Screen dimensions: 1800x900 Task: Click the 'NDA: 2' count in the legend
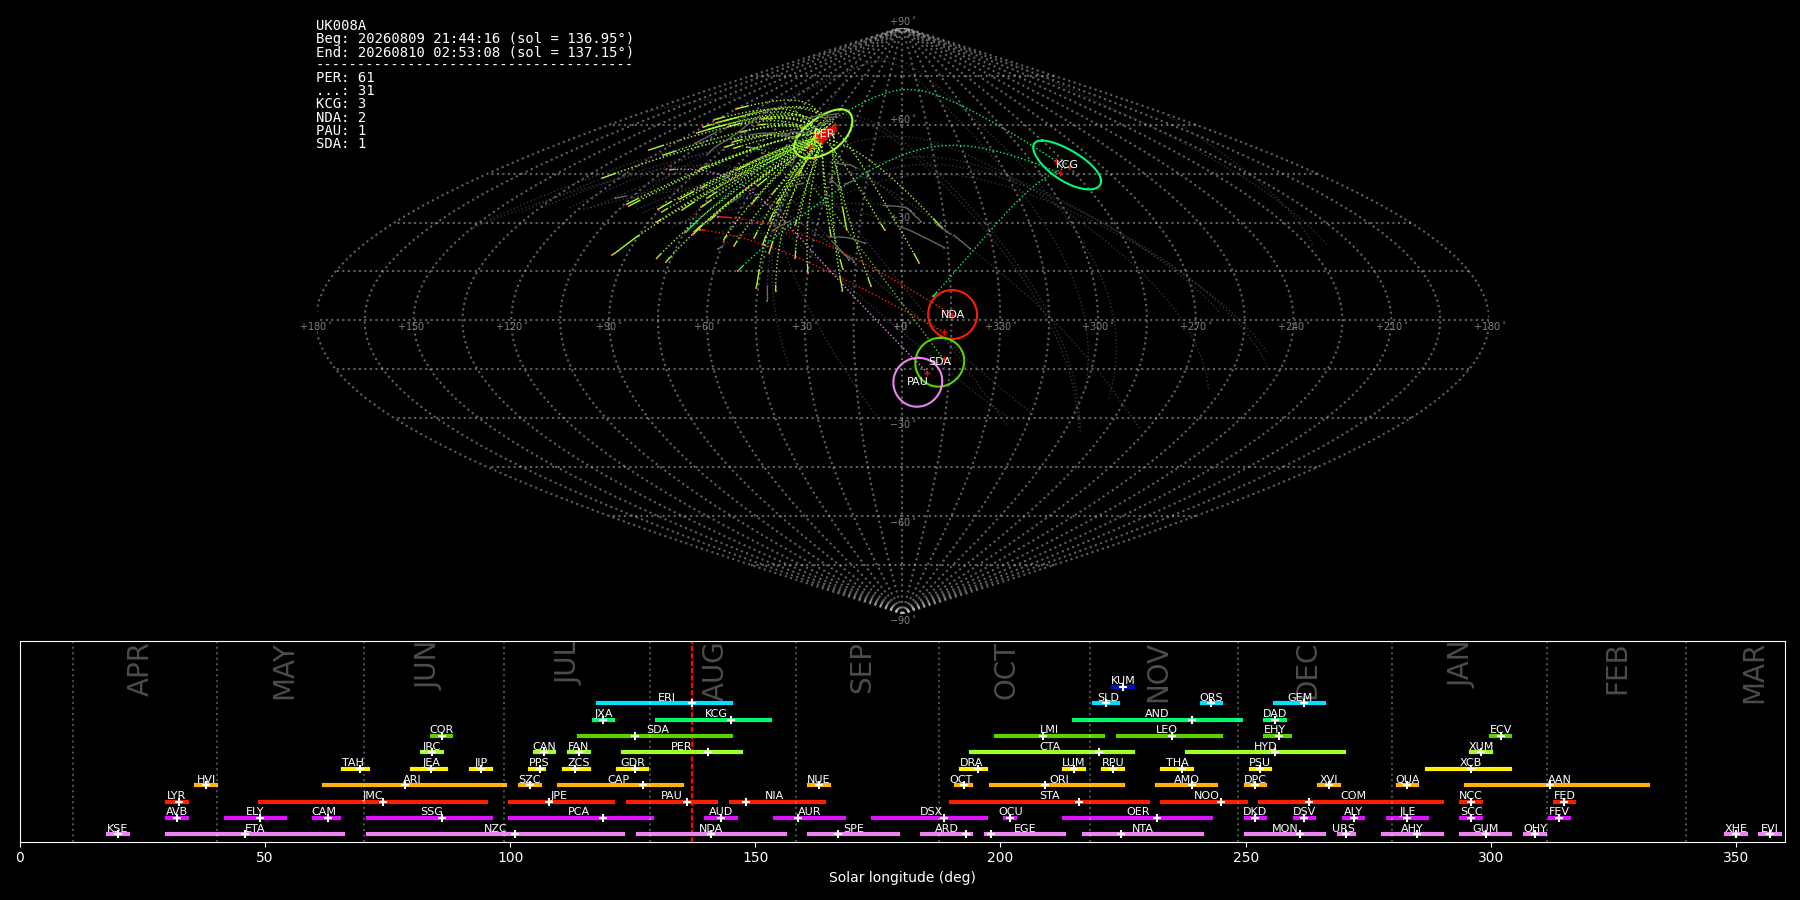coord(341,117)
